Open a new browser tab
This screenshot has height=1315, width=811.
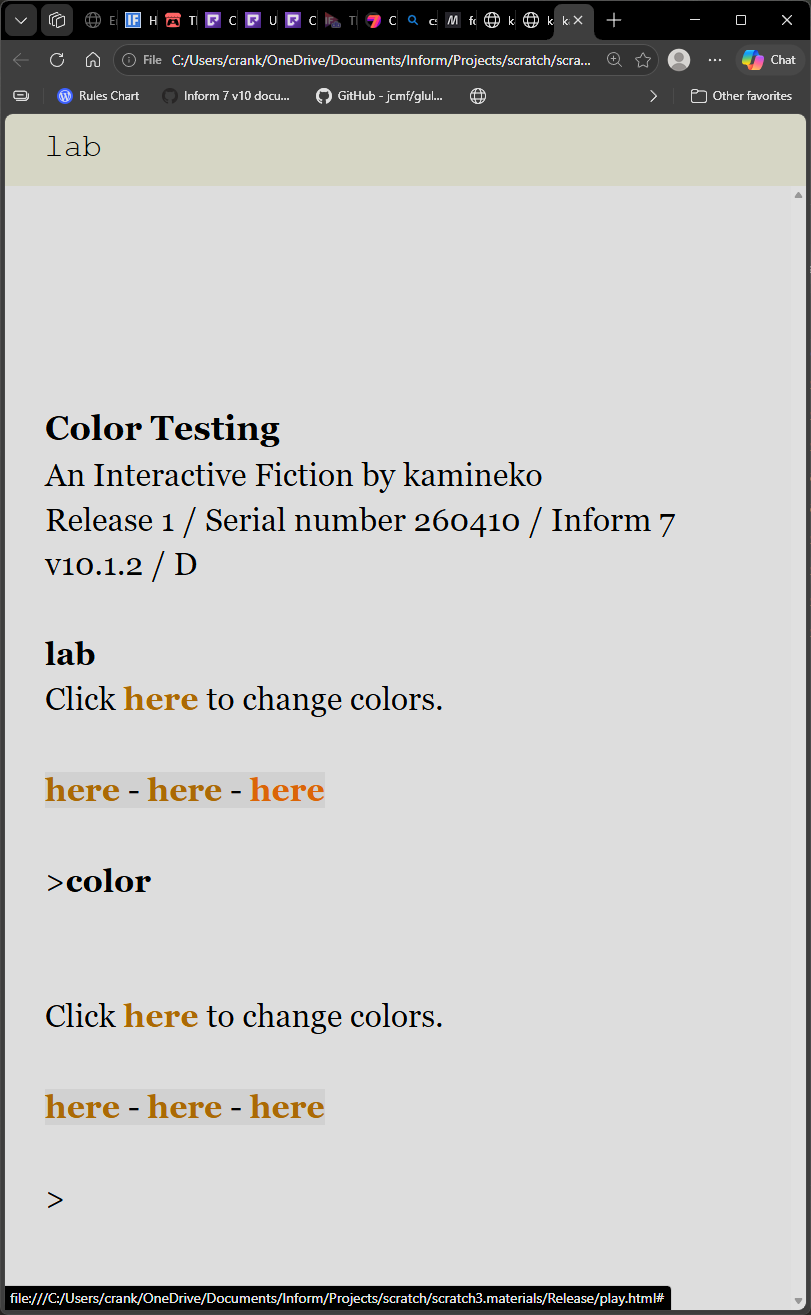(x=614, y=20)
